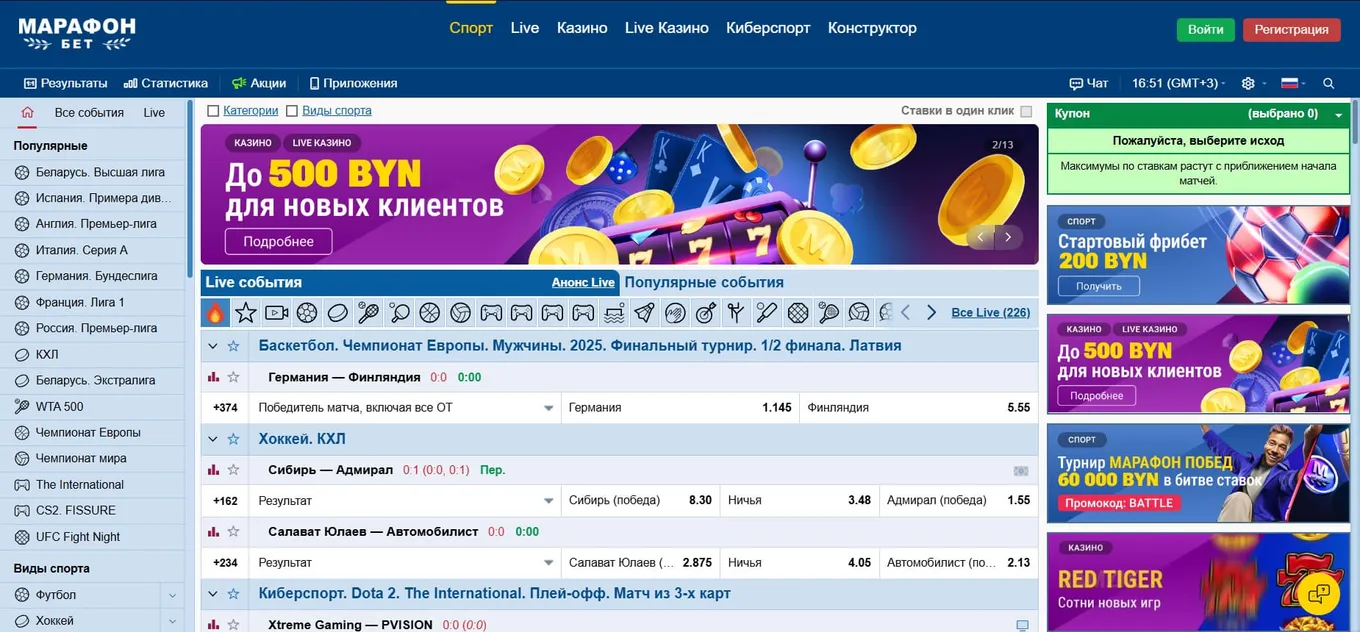
Task: Filter live events by video broadcast icon
Action: (277, 313)
